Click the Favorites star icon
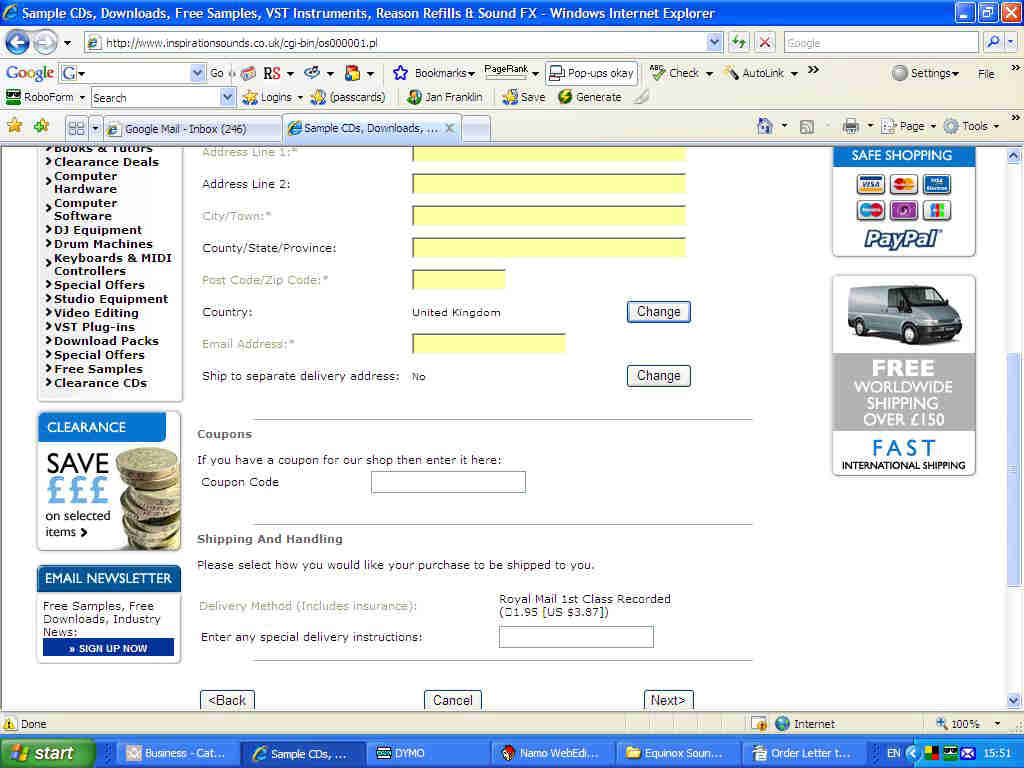 click(x=14, y=126)
